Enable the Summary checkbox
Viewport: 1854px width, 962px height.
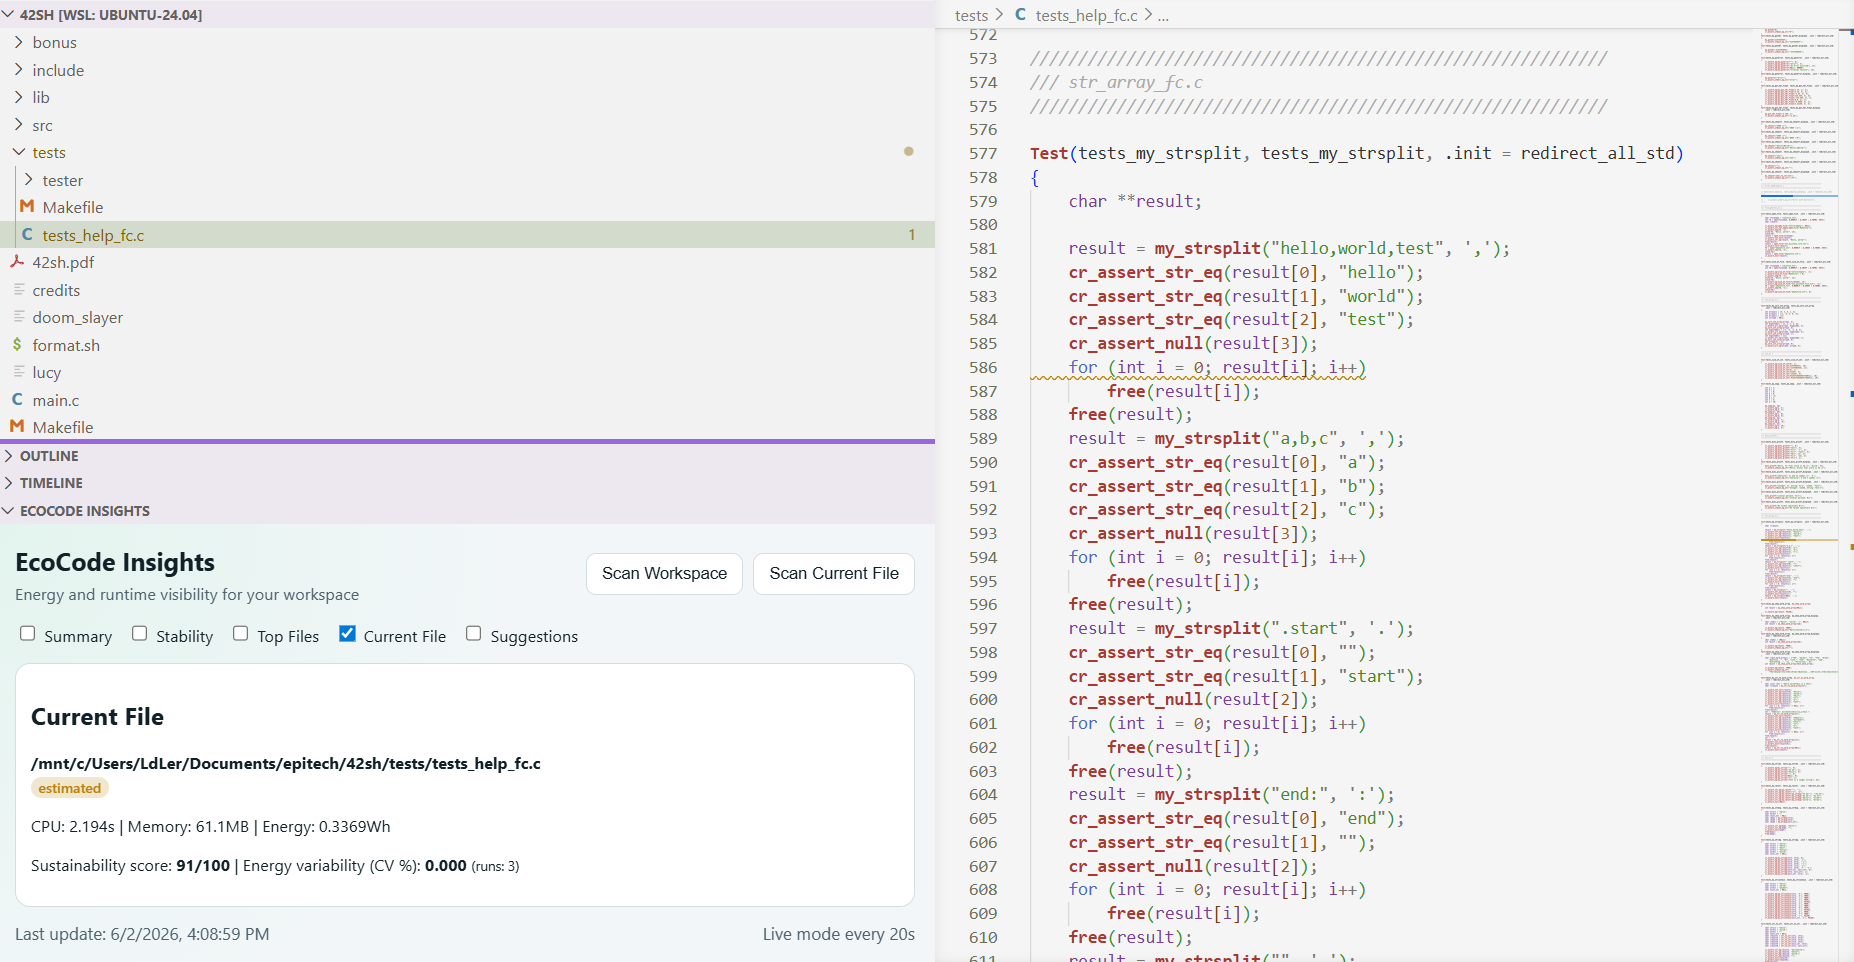point(28,633)
